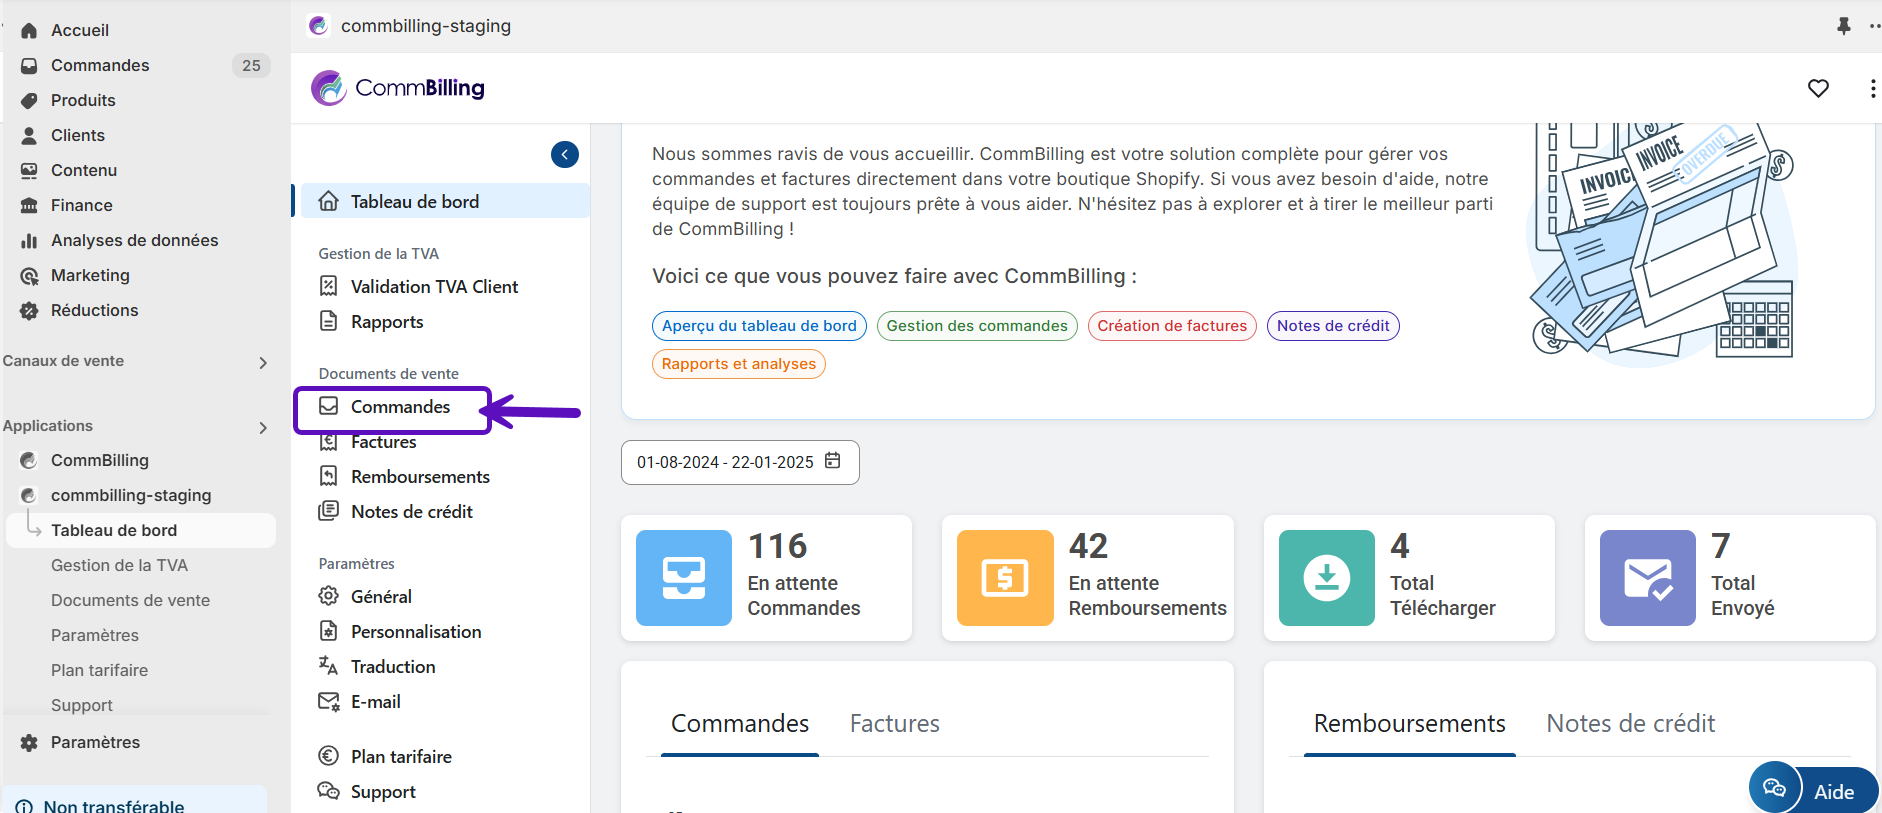Click the blue pending orders inbox icon
This screenshot has width=1882, height=813.
coord(684,578)
